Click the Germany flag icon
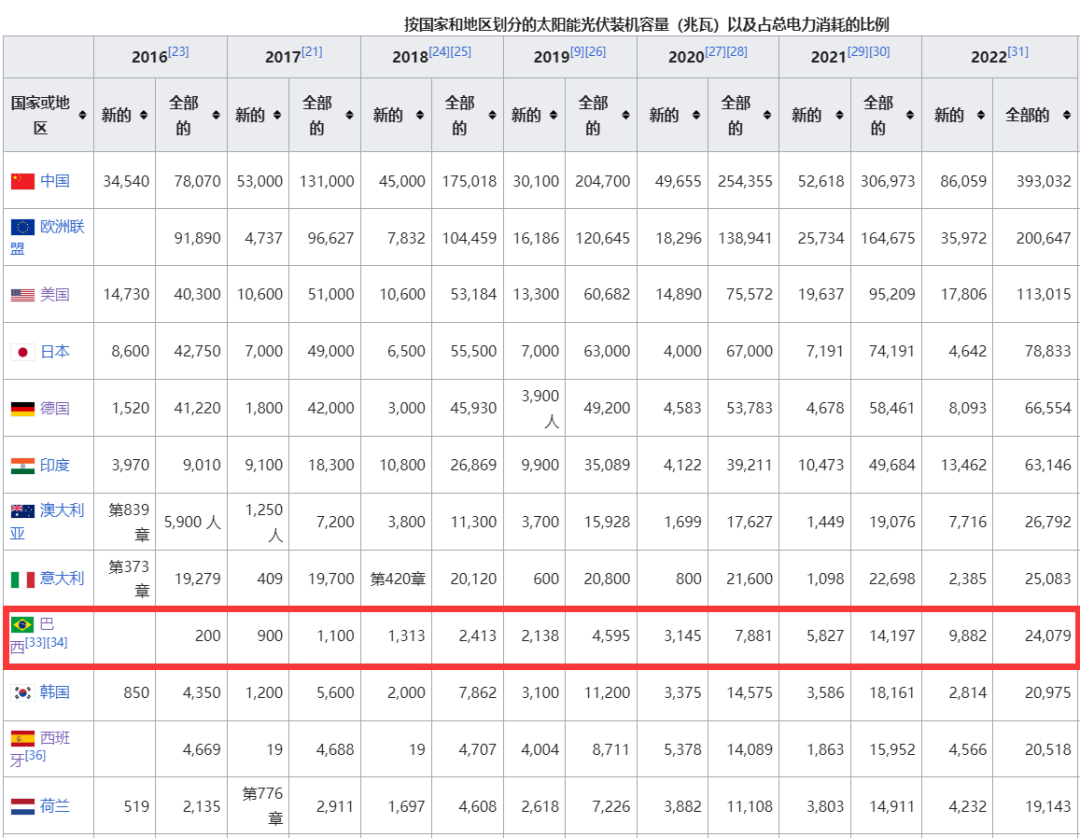 22,409
